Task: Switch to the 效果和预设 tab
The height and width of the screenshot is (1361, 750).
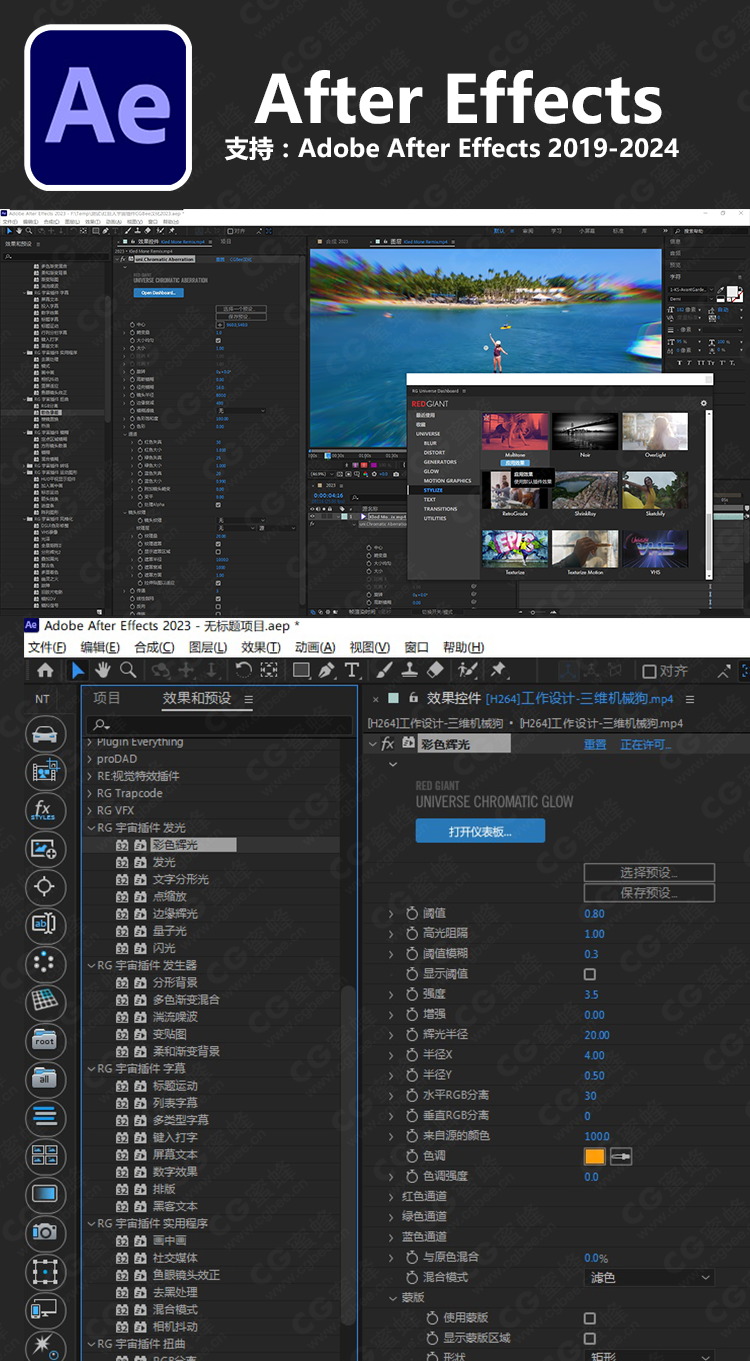Action: click(x=197, y=698)
